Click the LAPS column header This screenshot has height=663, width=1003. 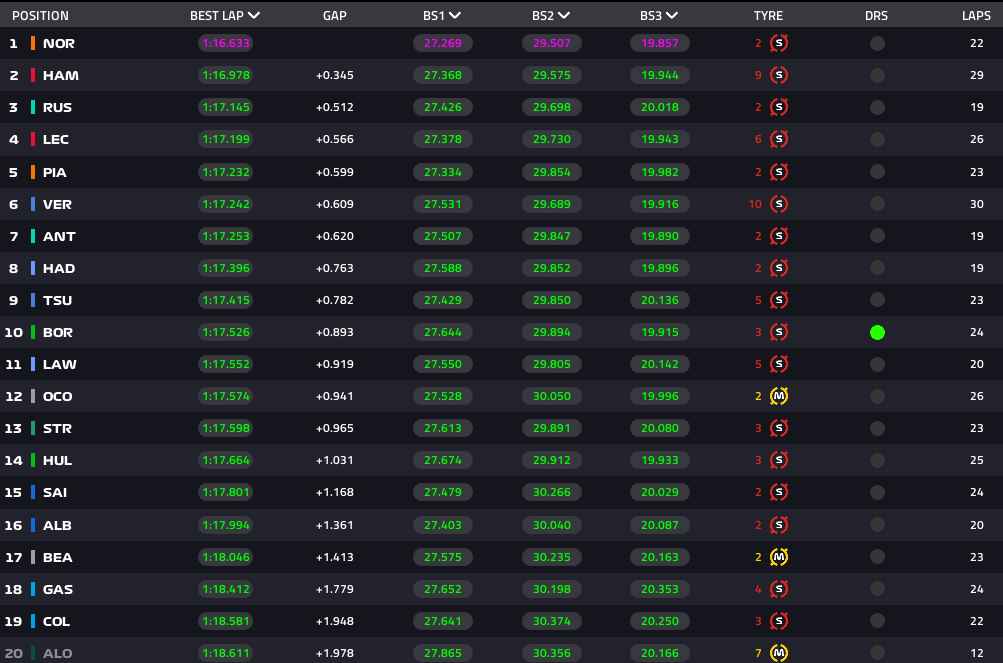tap(976, 16)
